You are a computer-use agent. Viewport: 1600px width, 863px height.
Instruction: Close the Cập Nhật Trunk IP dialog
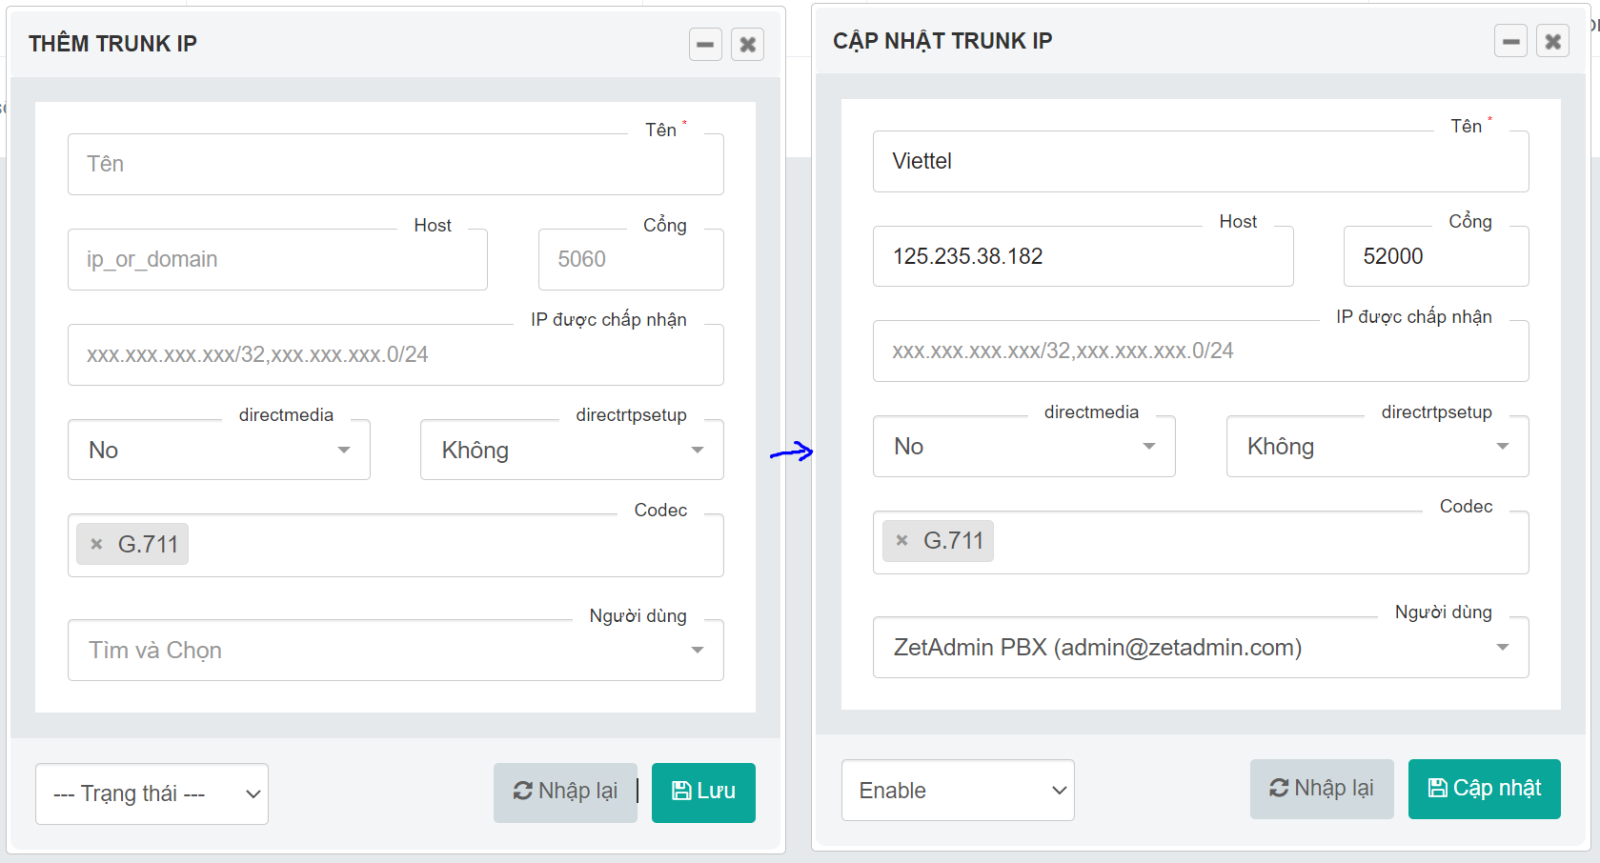1553,41
